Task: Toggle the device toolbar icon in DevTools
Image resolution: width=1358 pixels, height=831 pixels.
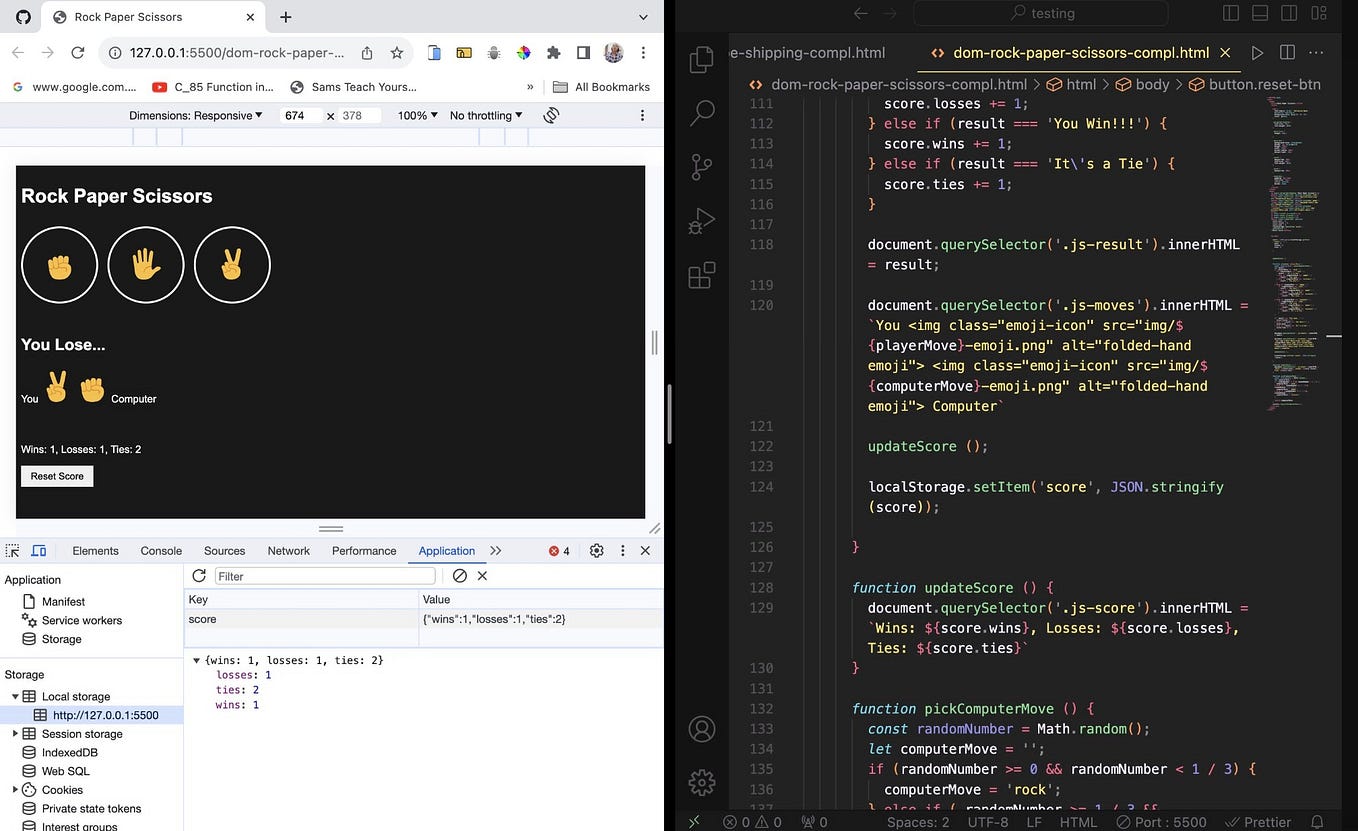Action: tap(38, 550)
